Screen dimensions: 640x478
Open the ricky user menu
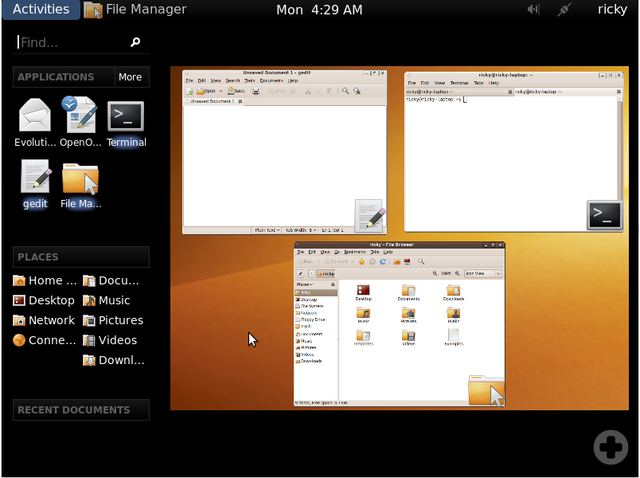pyautogui.click(x=612, y=9)
